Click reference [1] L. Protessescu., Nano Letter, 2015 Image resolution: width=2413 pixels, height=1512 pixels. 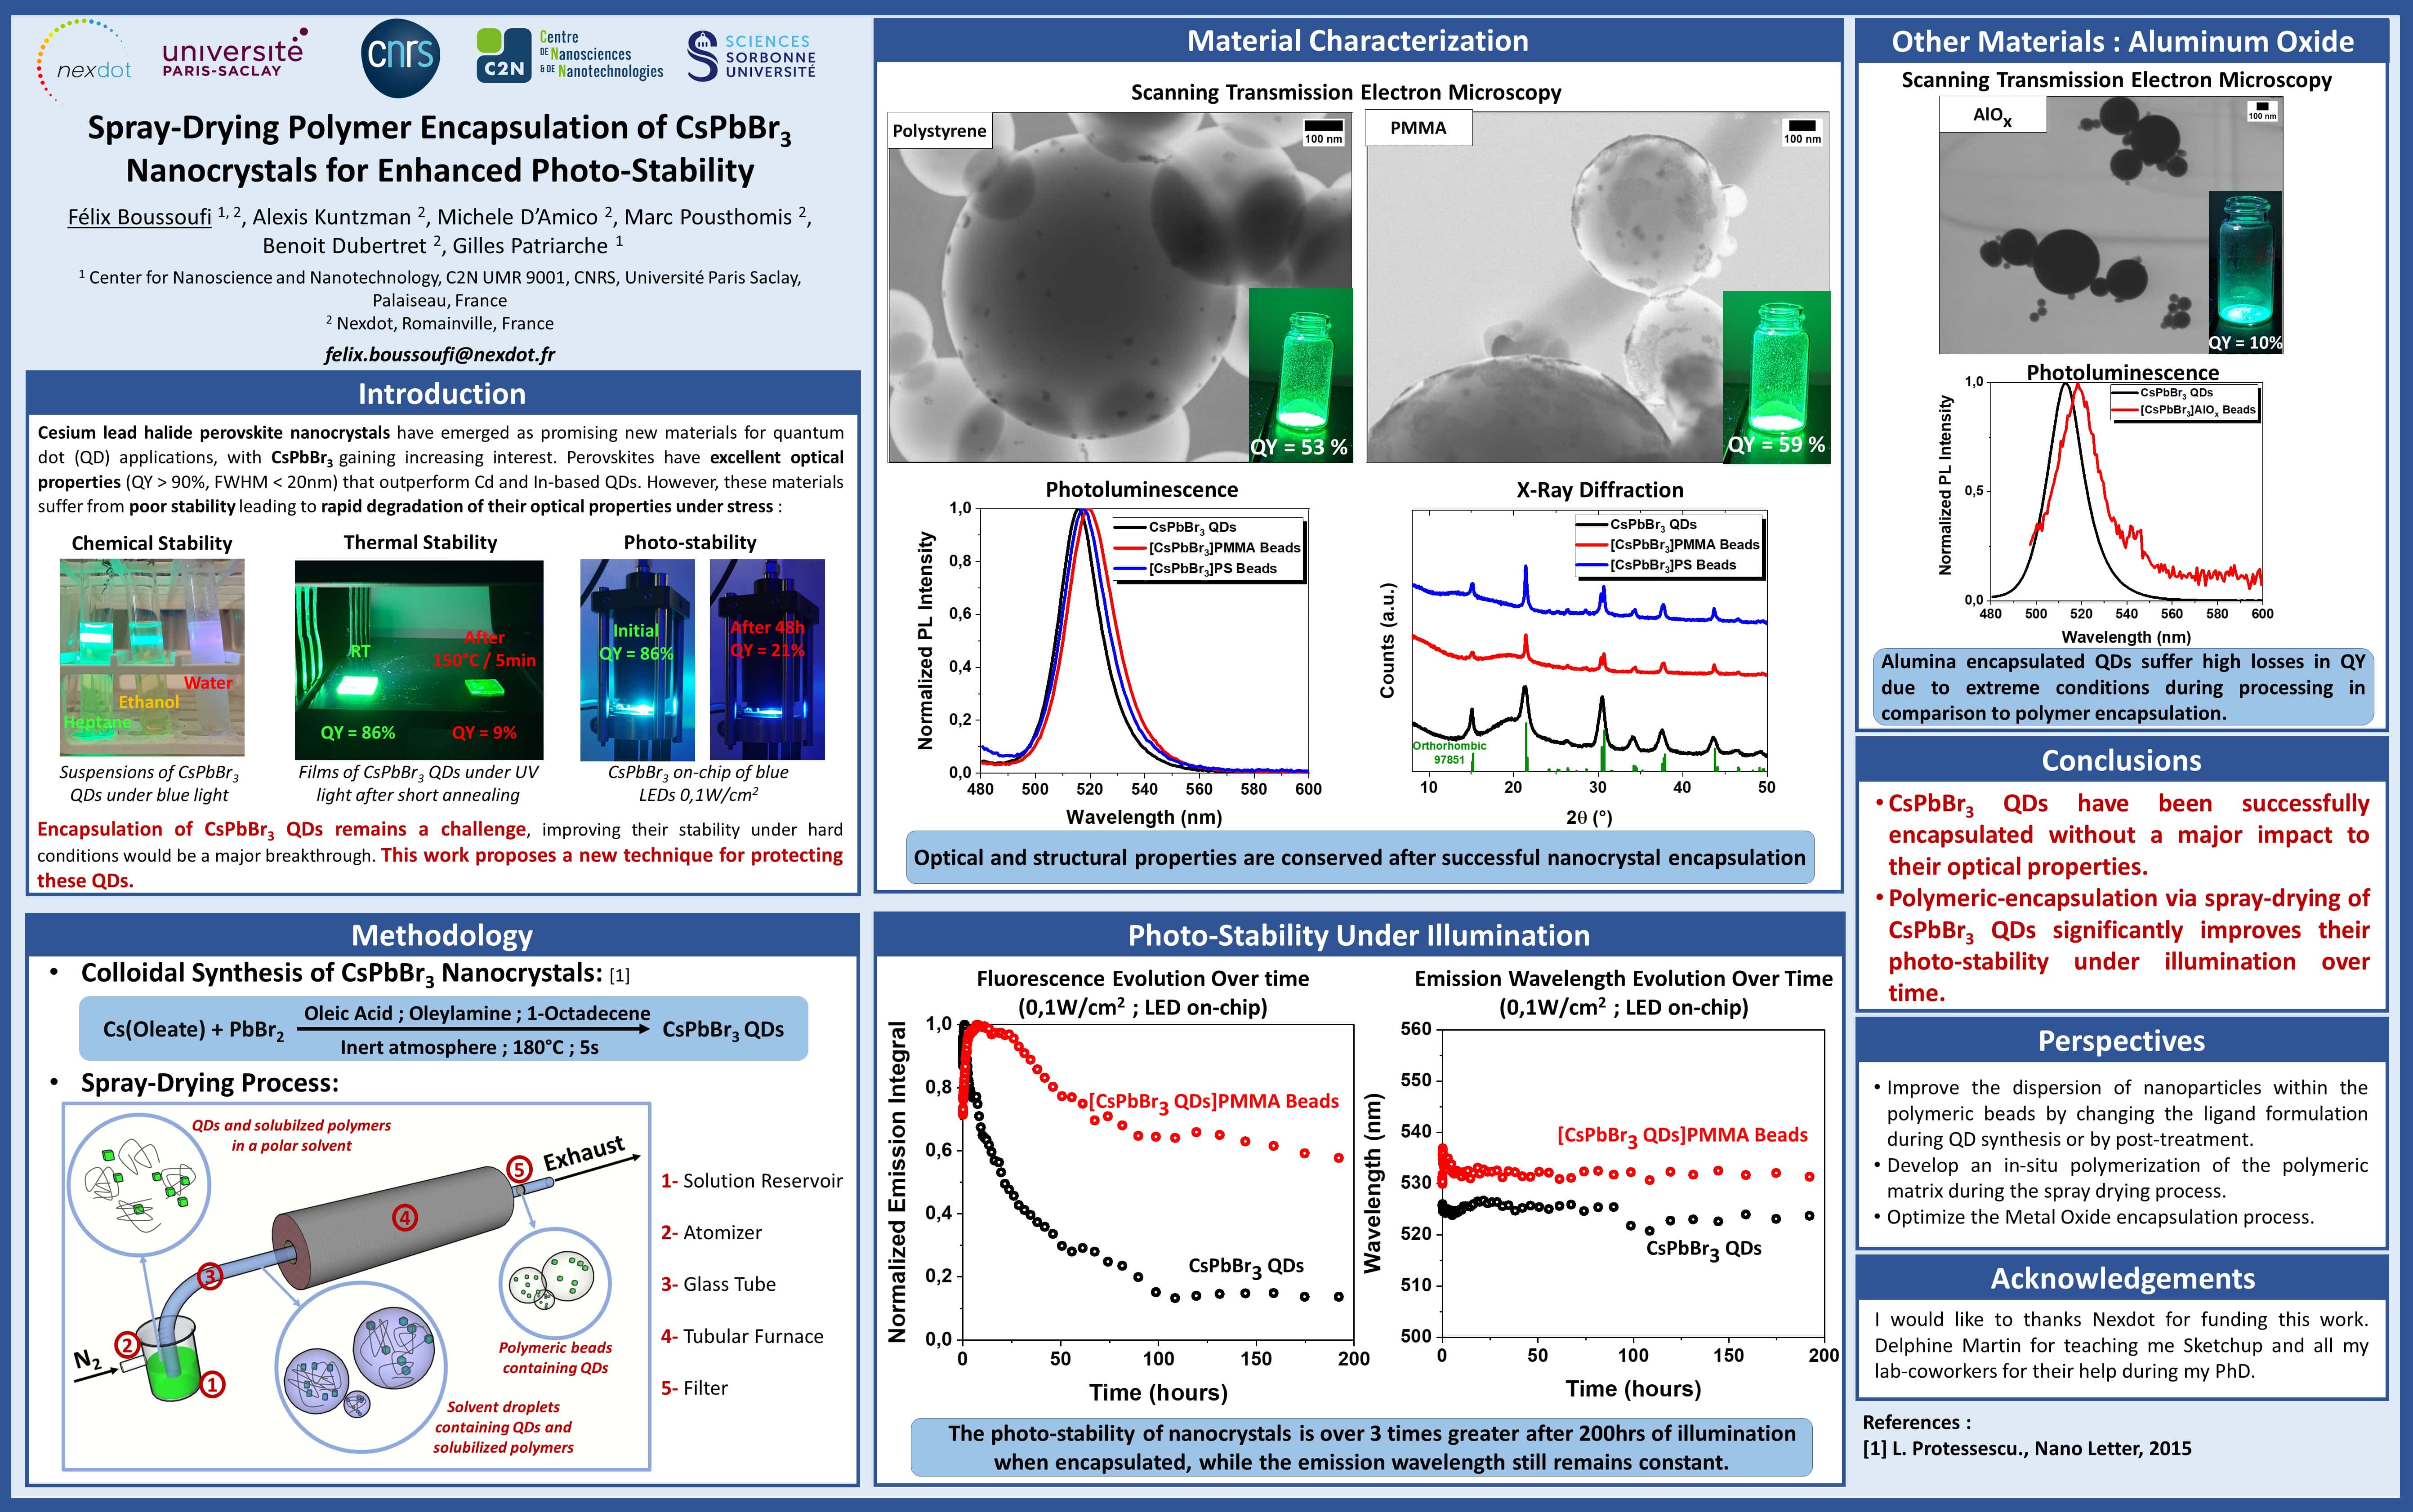(2027, 1448)
